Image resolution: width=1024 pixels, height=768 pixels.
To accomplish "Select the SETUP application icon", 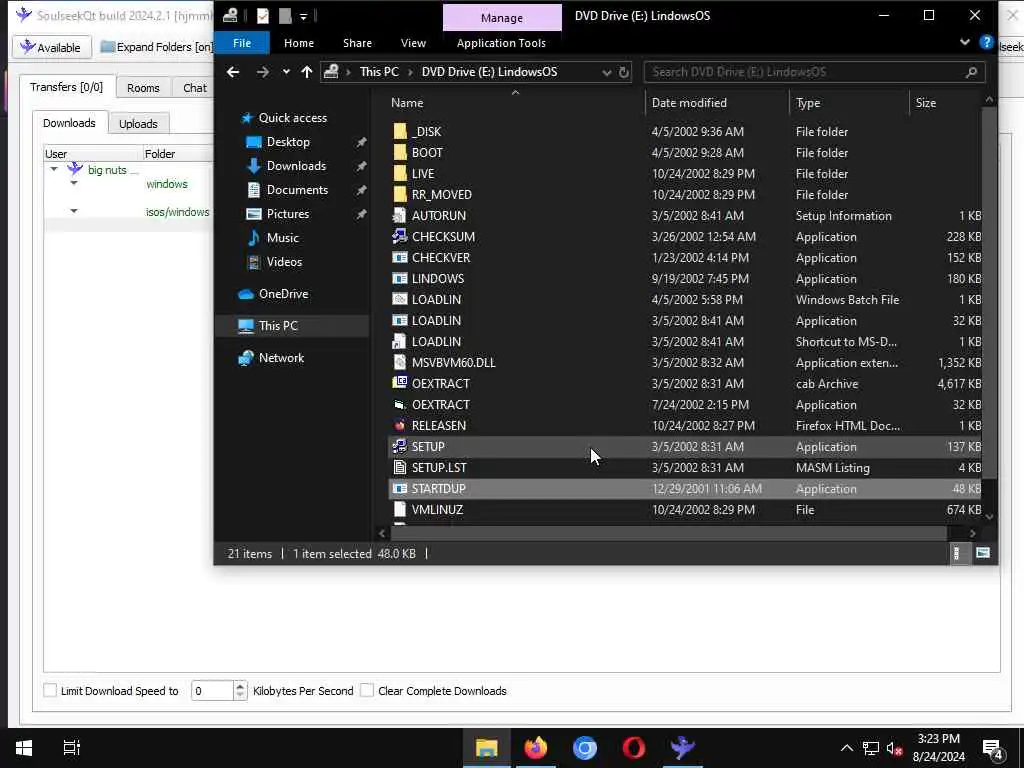I will coord(400,447).
